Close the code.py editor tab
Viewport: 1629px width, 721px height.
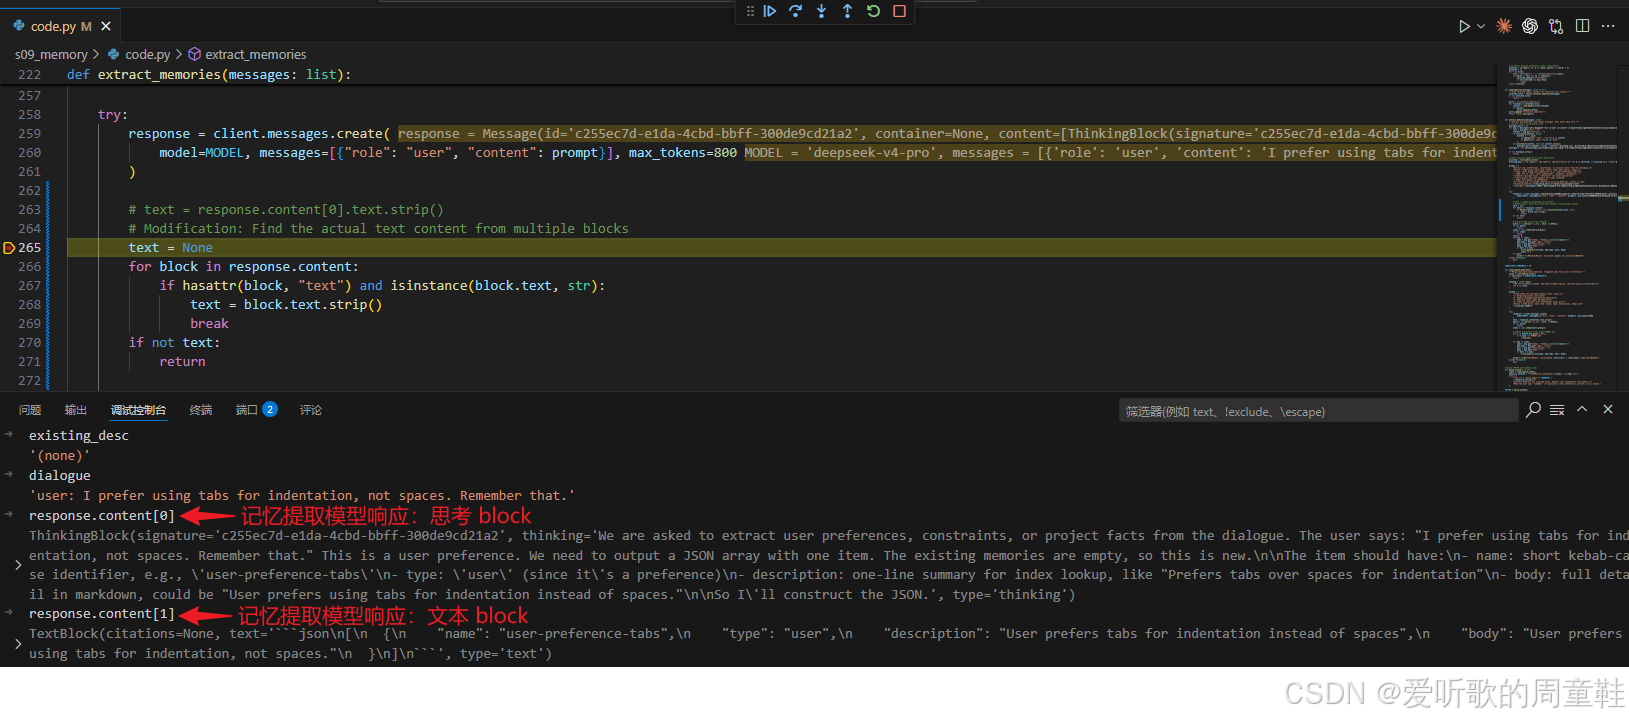(106, 26)
